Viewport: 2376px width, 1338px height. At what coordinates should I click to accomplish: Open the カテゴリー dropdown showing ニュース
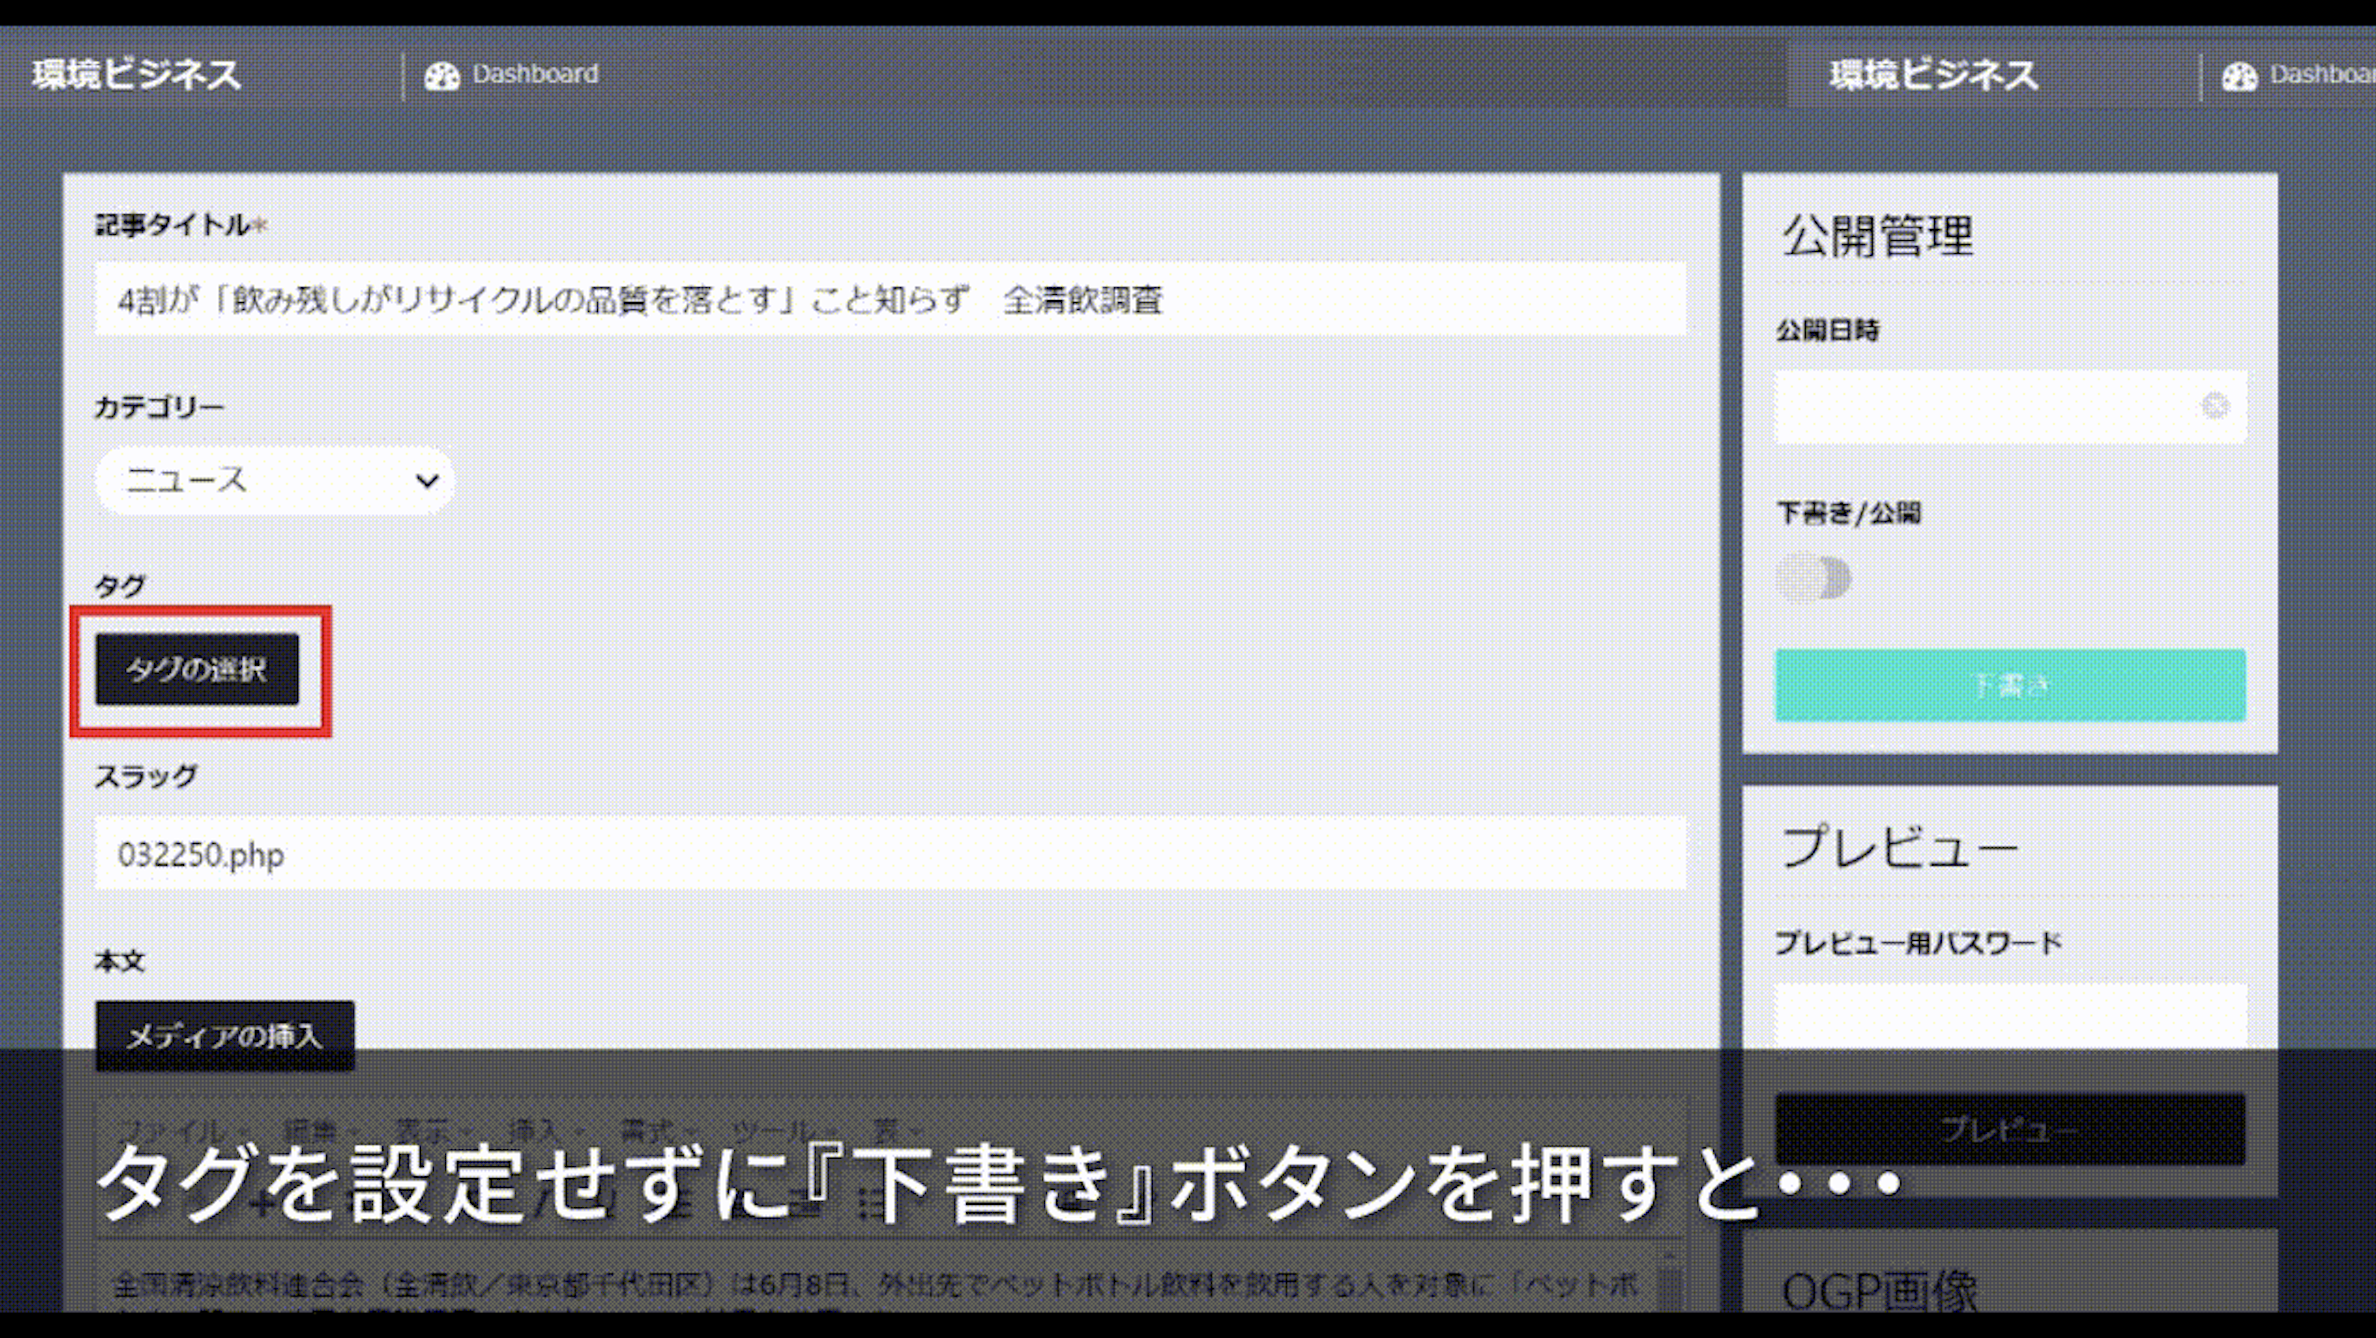(x=275, y=480)
